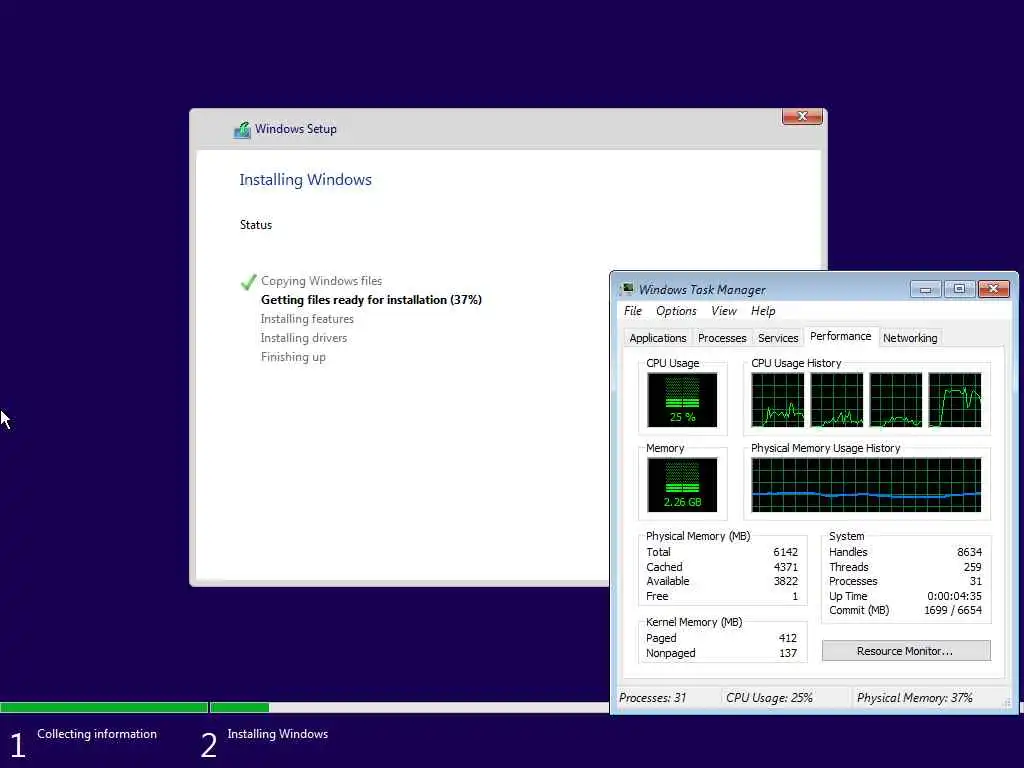Image resolution: width=1024 pixels, height=768 pixels.
Task: Click the System Processes row label in Task Manager
Action: point(853,581)
